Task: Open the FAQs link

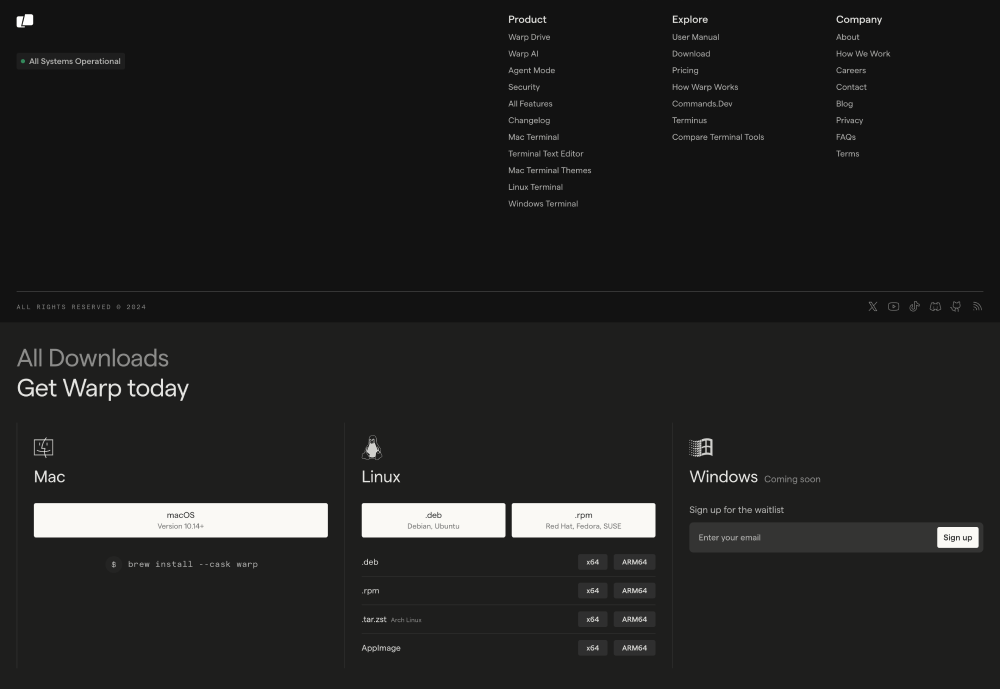Action: click(x=846, y=137)
